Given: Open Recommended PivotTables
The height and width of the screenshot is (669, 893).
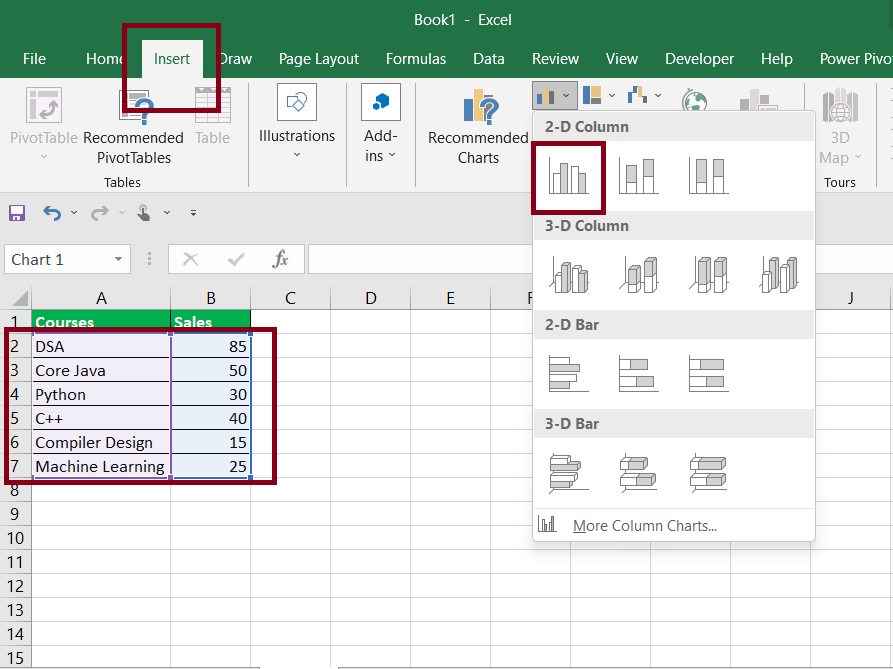Looking at the screenshot, I should (x=134, y=126).
